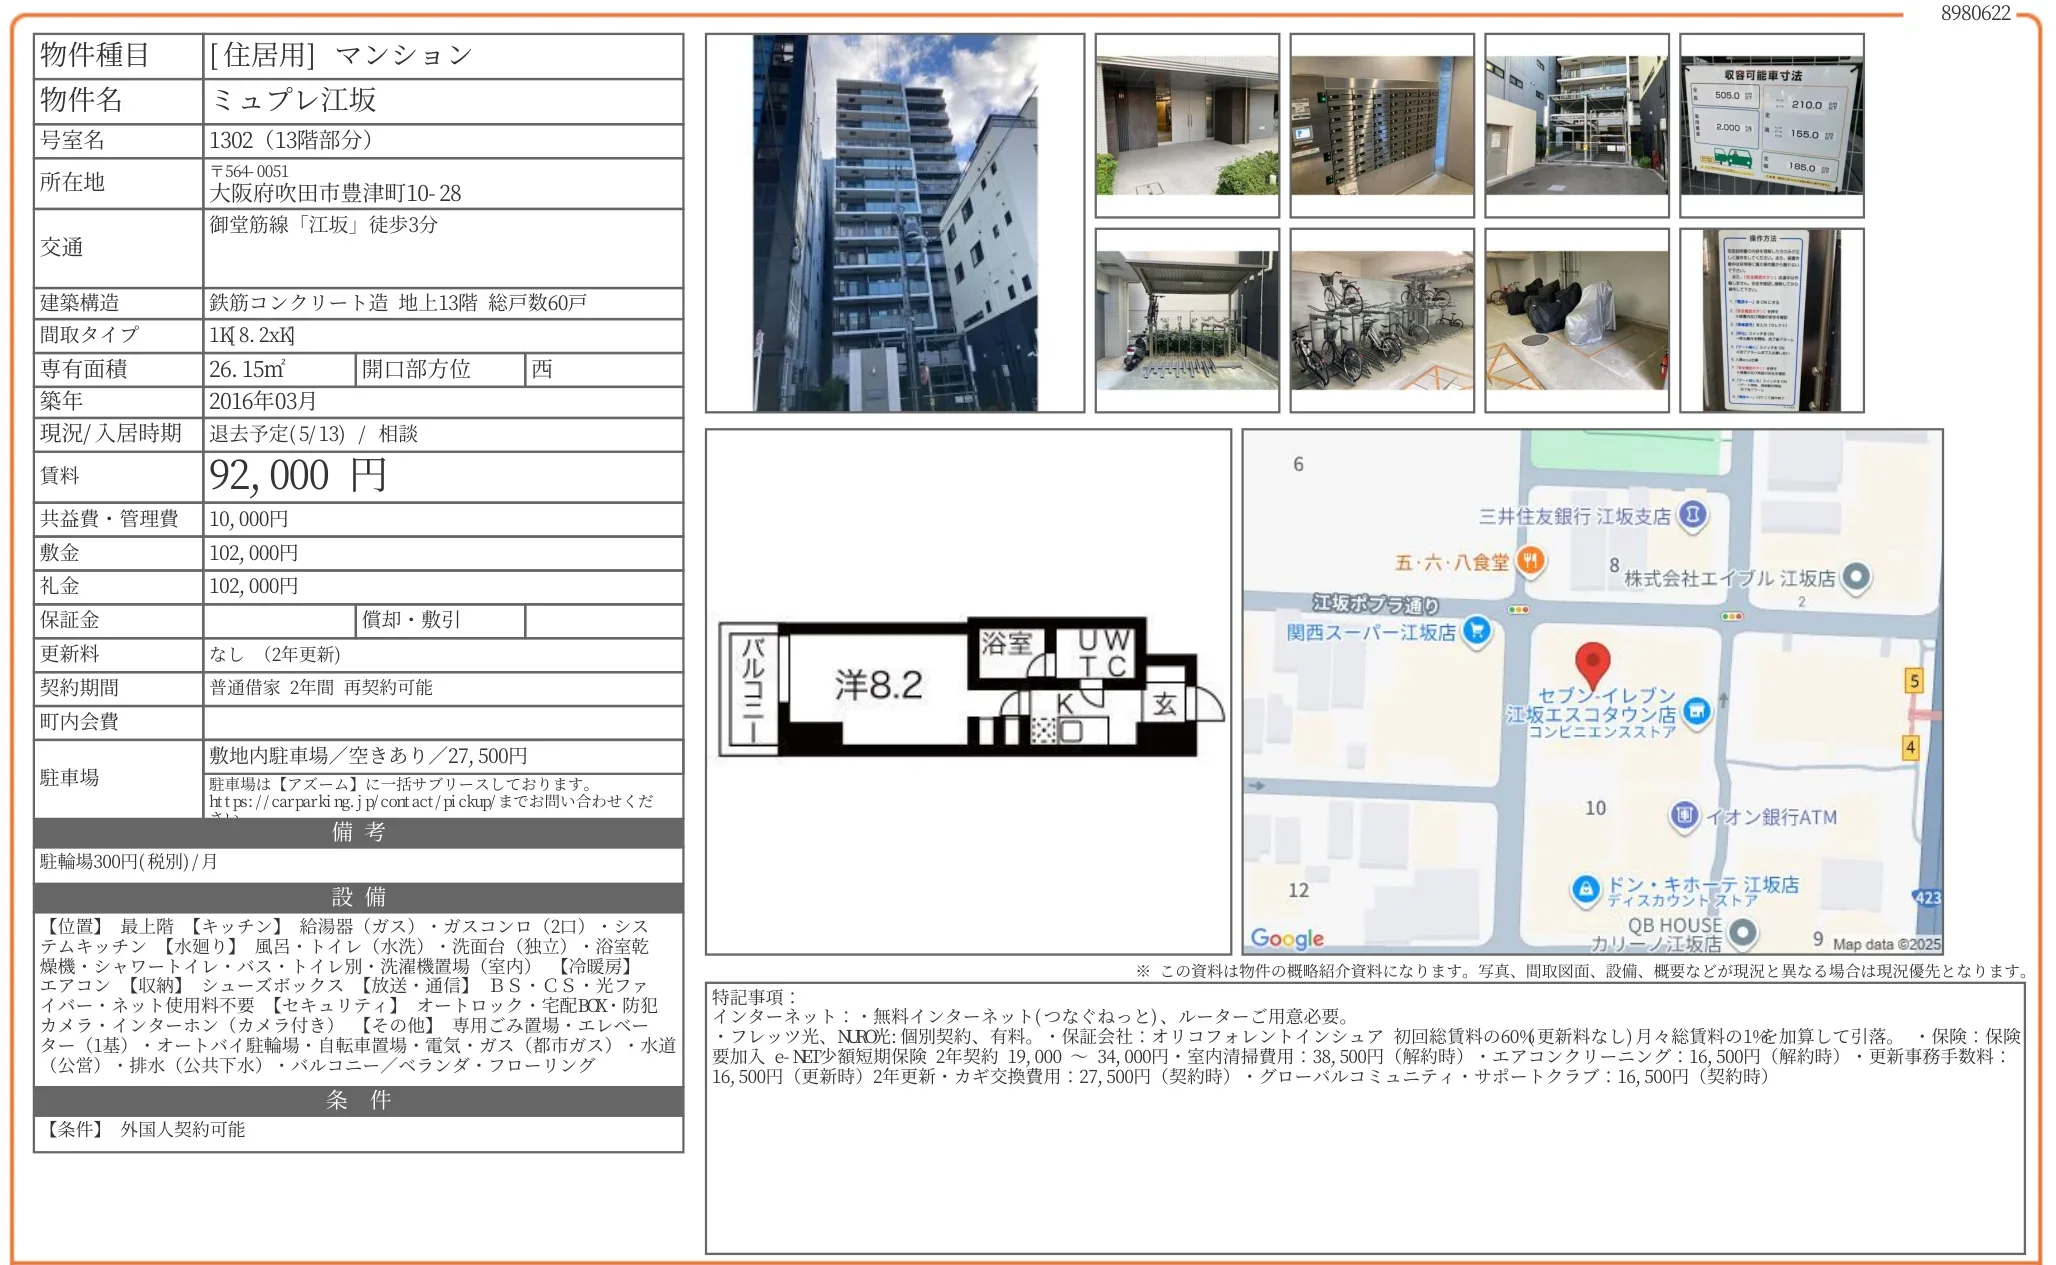Click the 92,000円 rent value
This screenshot has width=2056, height=1265.
(297, 476)
